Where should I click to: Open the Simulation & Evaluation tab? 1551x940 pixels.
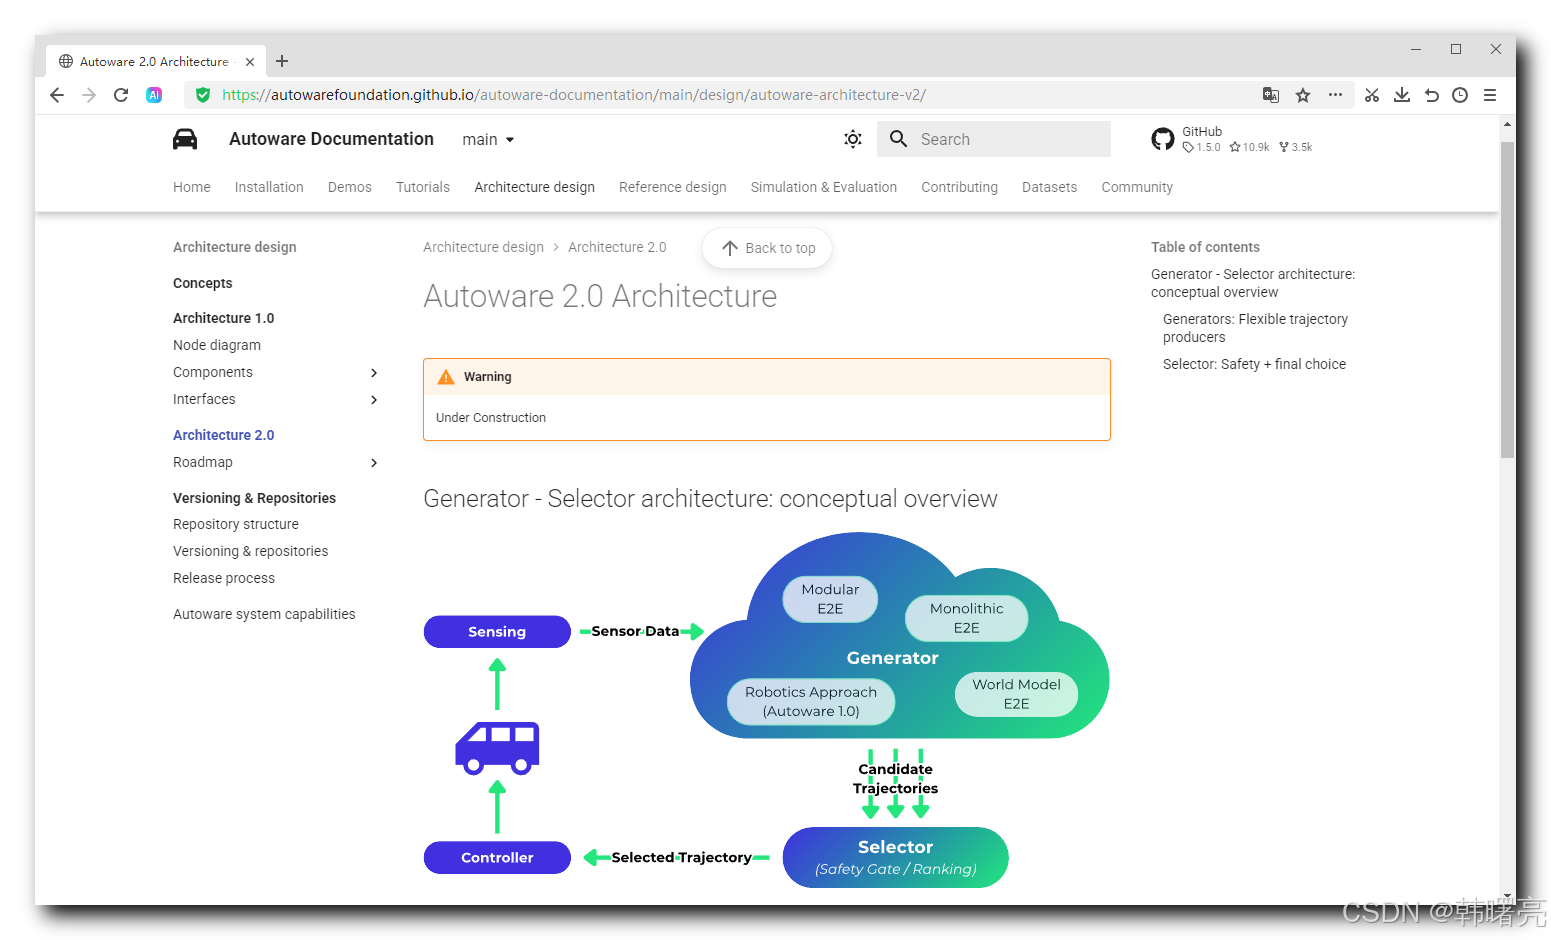click(824, 187)
